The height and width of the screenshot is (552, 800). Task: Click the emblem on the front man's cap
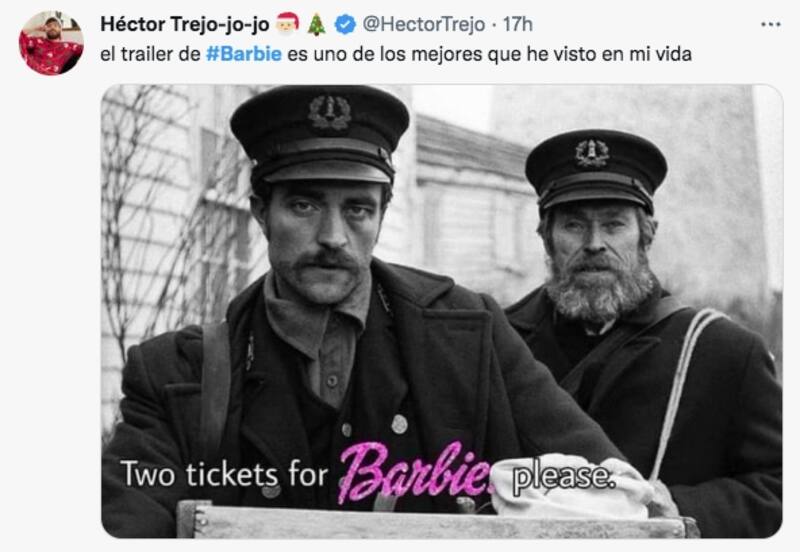pyautogui.click(x=330, y=112)
